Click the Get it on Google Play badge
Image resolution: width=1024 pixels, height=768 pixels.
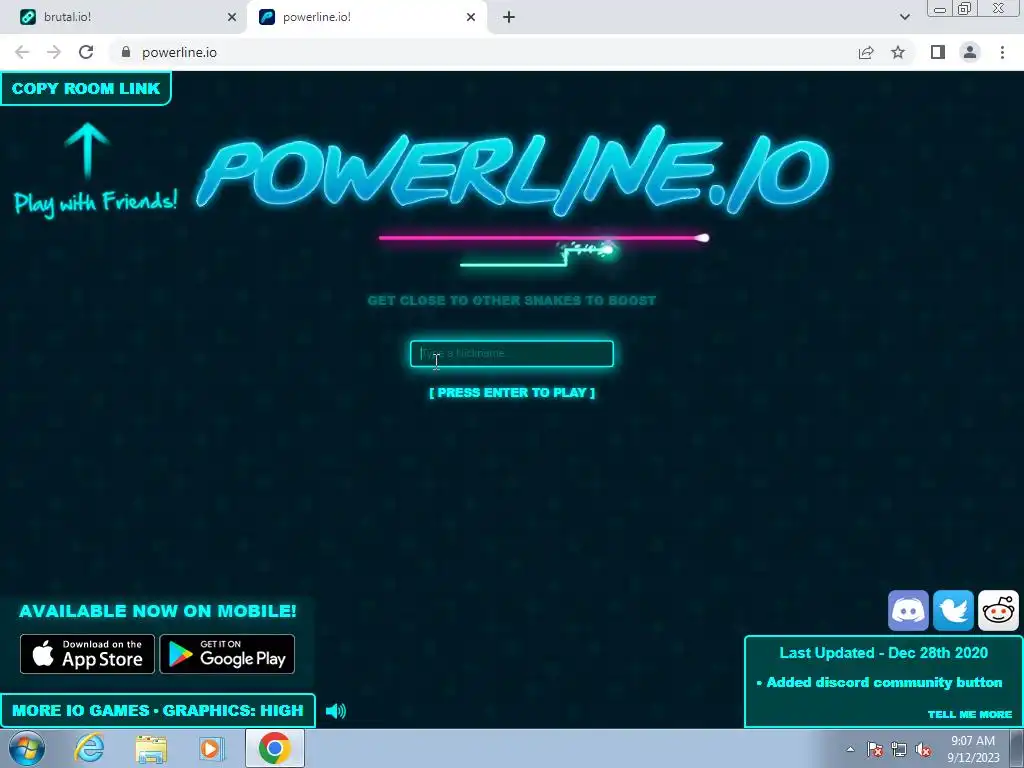tap(227, 654)
